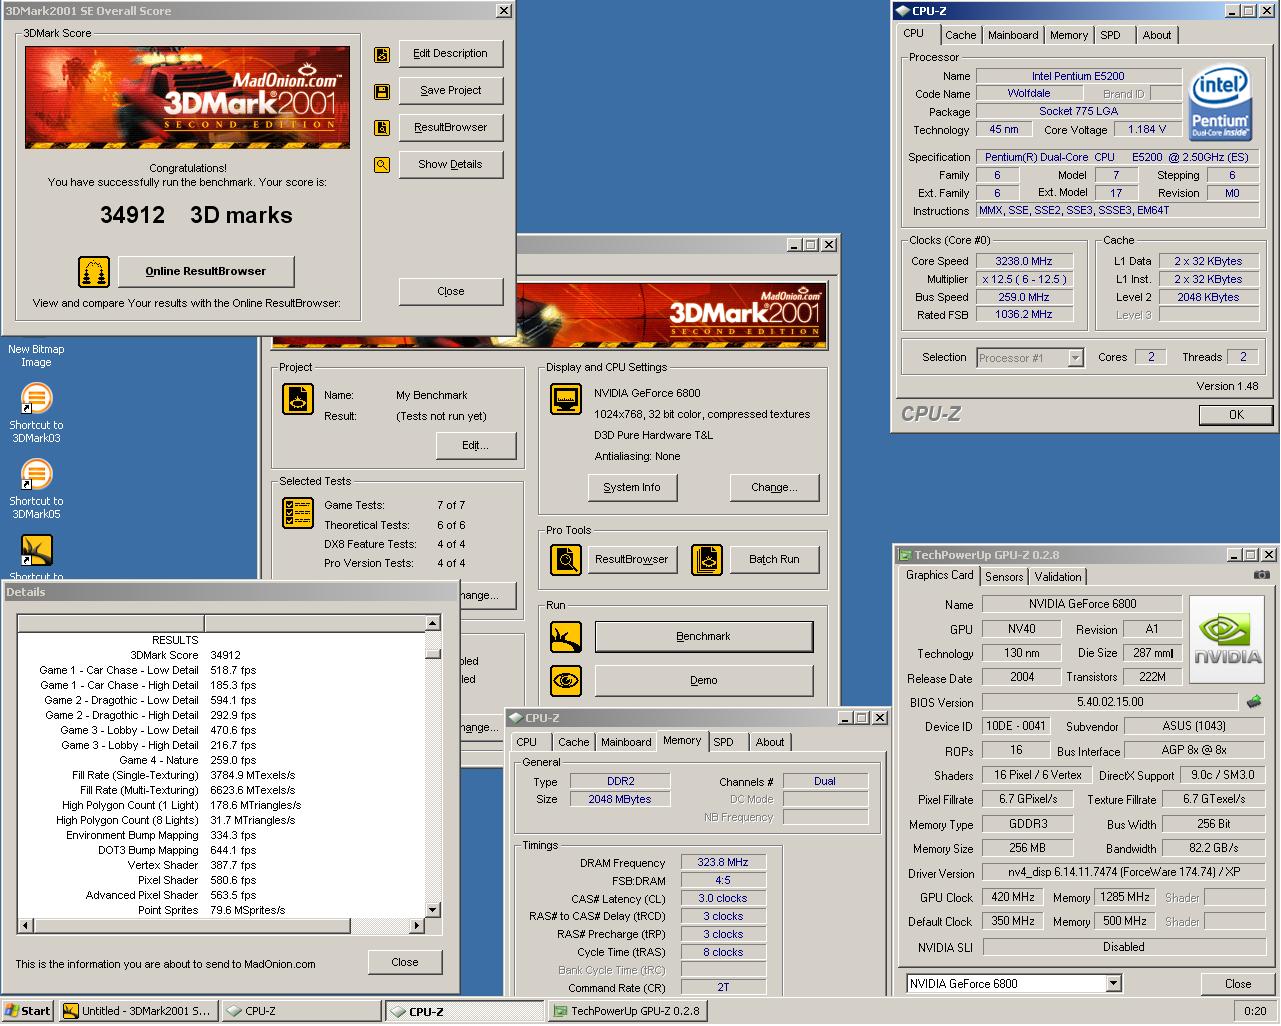The height and width of the screenshot is (1026, 1281).
Task: Close the 3DMark Overall Score dialog
Action: click(451, 292)
